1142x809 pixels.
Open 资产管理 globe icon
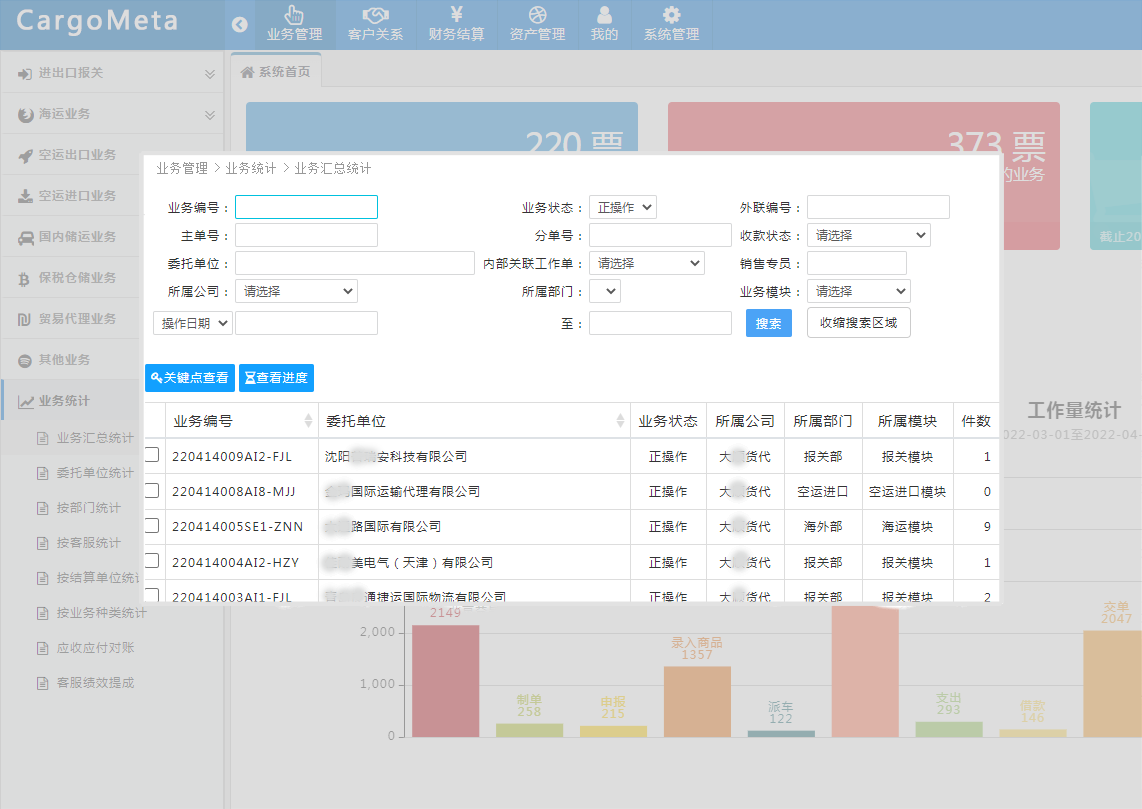pyautogui.click(x=537, y=15)
